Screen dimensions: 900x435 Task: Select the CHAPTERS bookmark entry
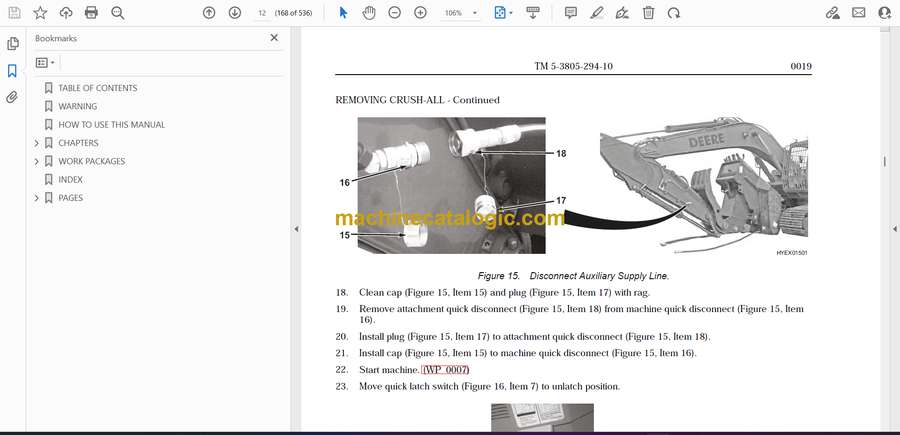(x=78, y=143)
